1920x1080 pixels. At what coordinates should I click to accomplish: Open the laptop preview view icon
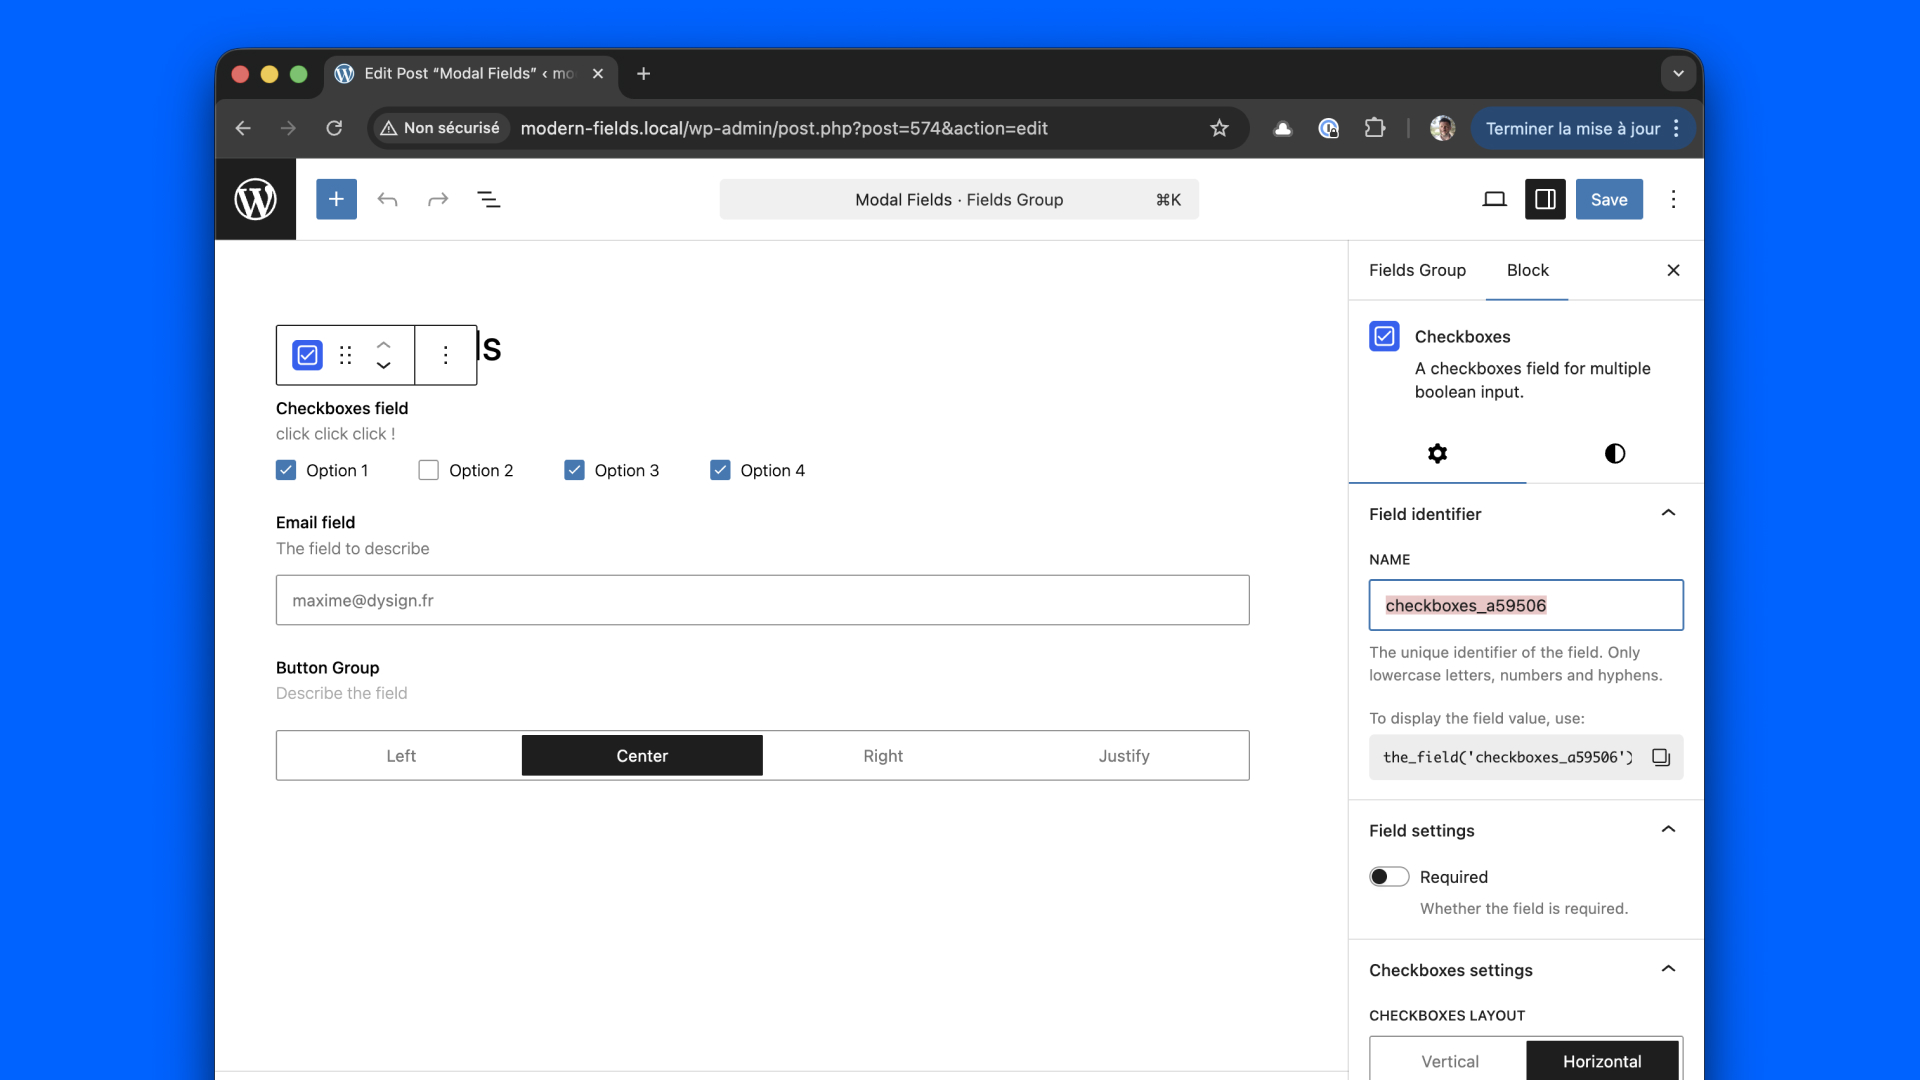tap(1494, 199)
